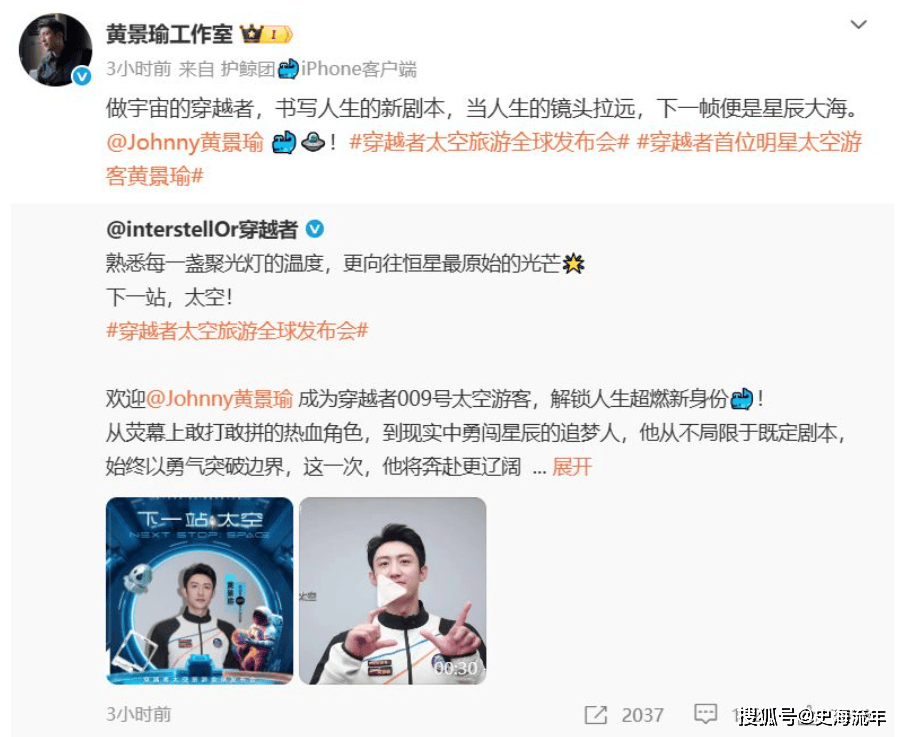Click the repost share icon
The image size is (907, 737).
tap(595, 715)
